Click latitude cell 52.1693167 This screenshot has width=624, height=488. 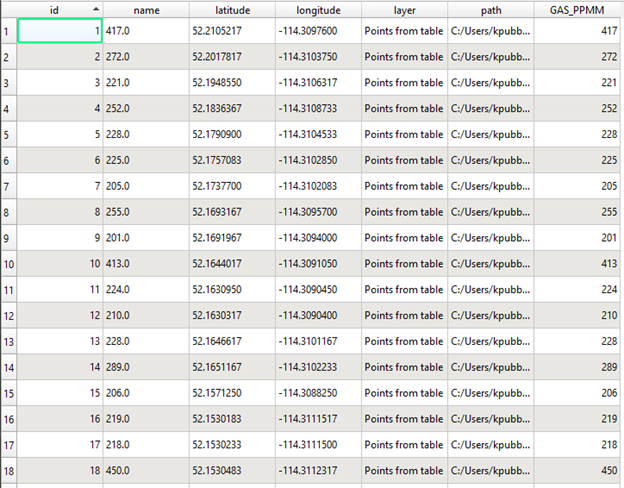point(232,212)
